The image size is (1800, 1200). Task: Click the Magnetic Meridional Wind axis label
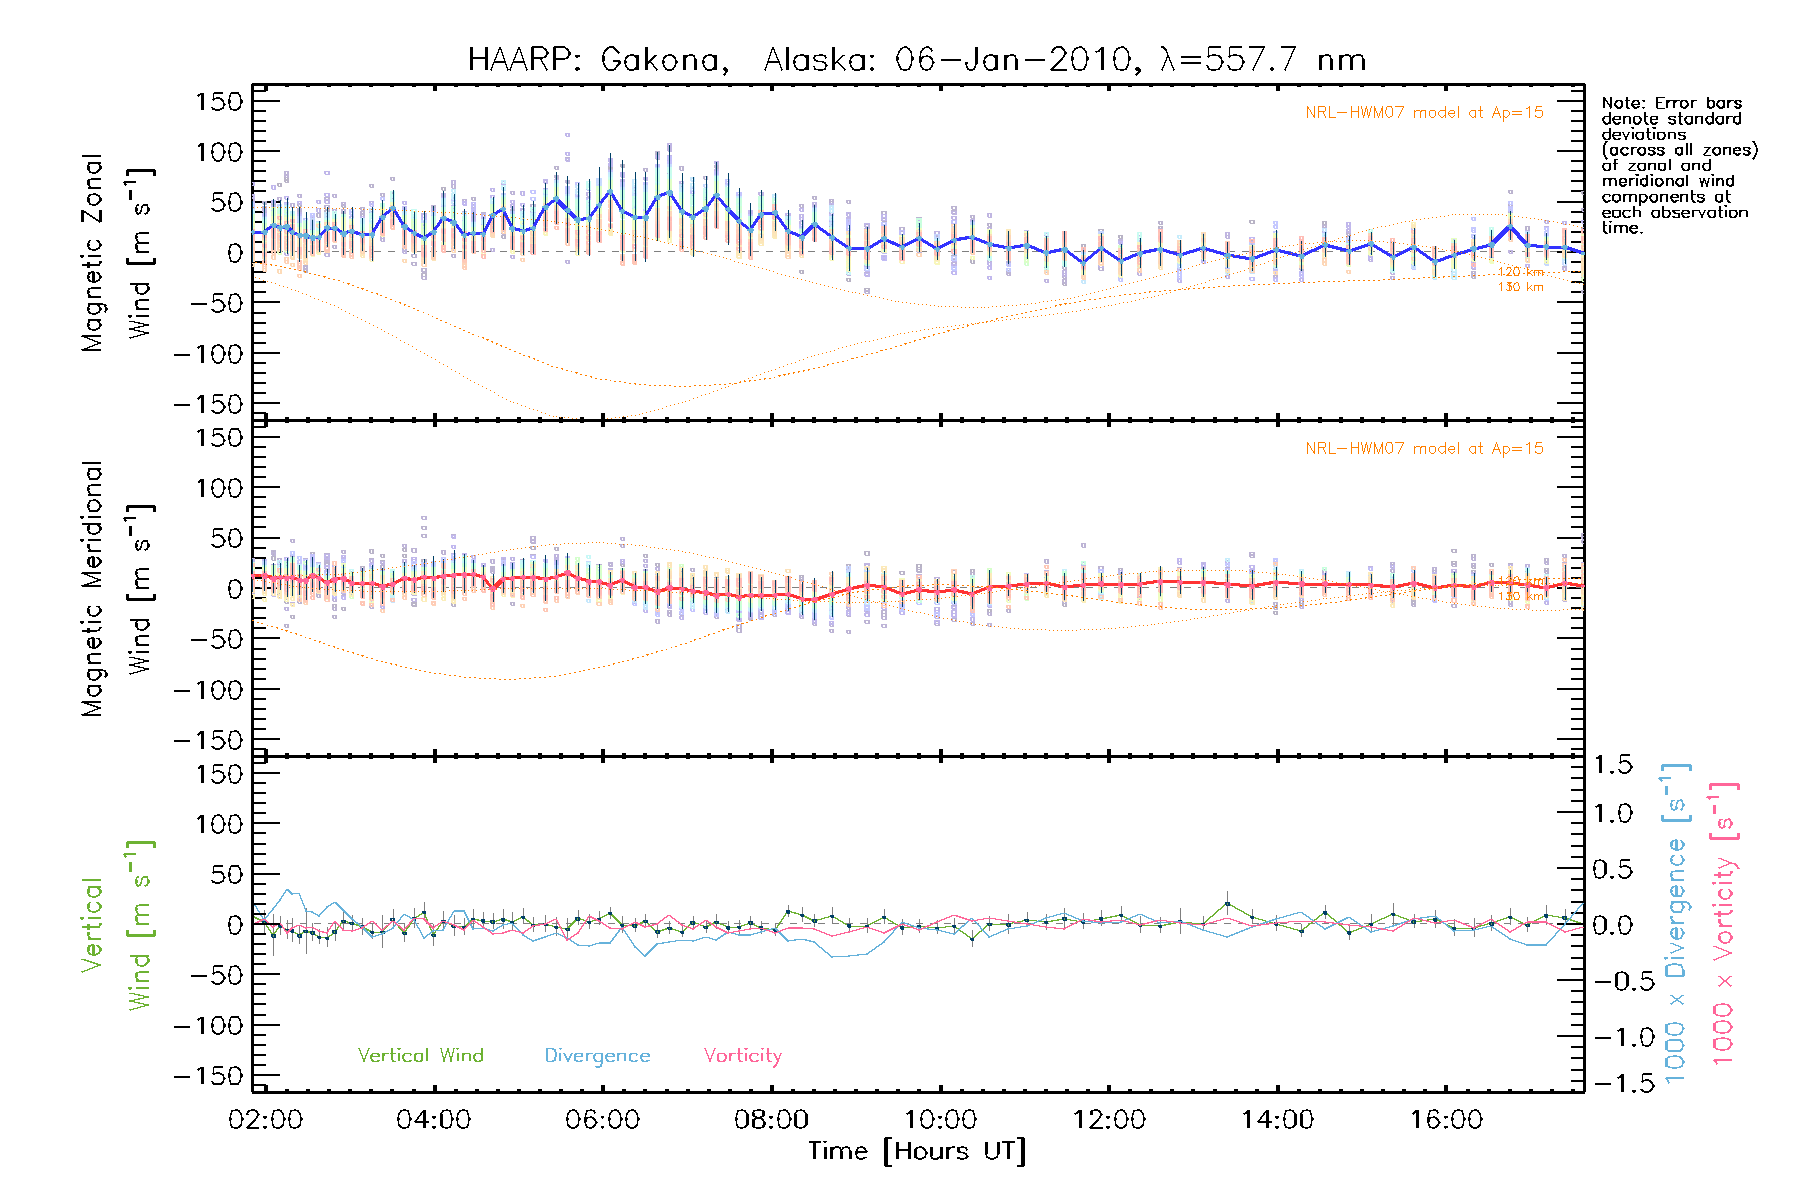(x=117, y=588)
